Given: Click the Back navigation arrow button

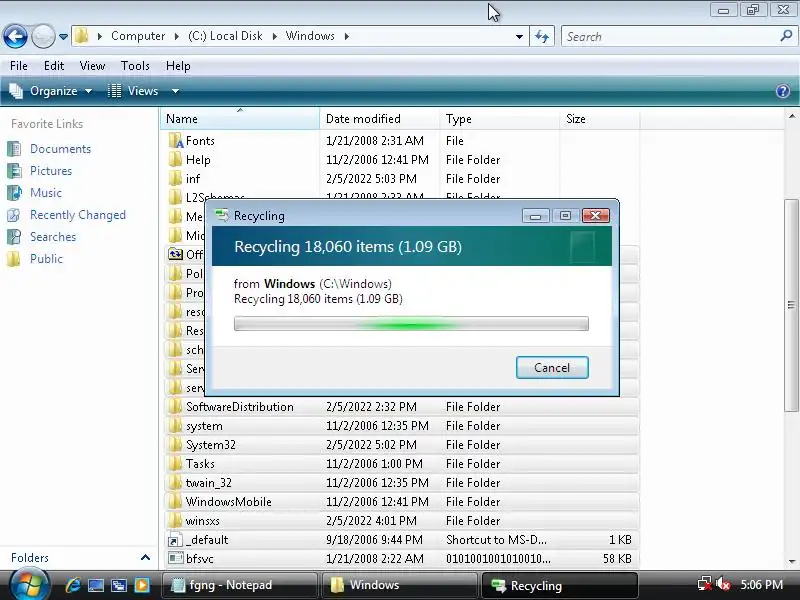Looking at the screenshot, I should coord(15,37).
